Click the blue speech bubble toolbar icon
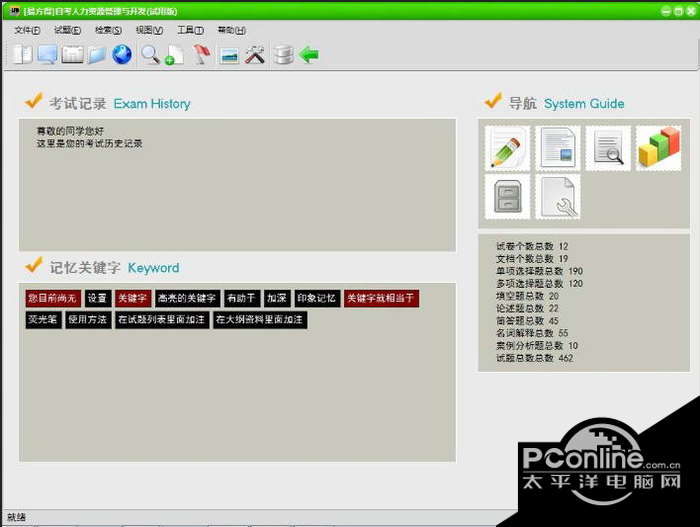 [47, 55]
